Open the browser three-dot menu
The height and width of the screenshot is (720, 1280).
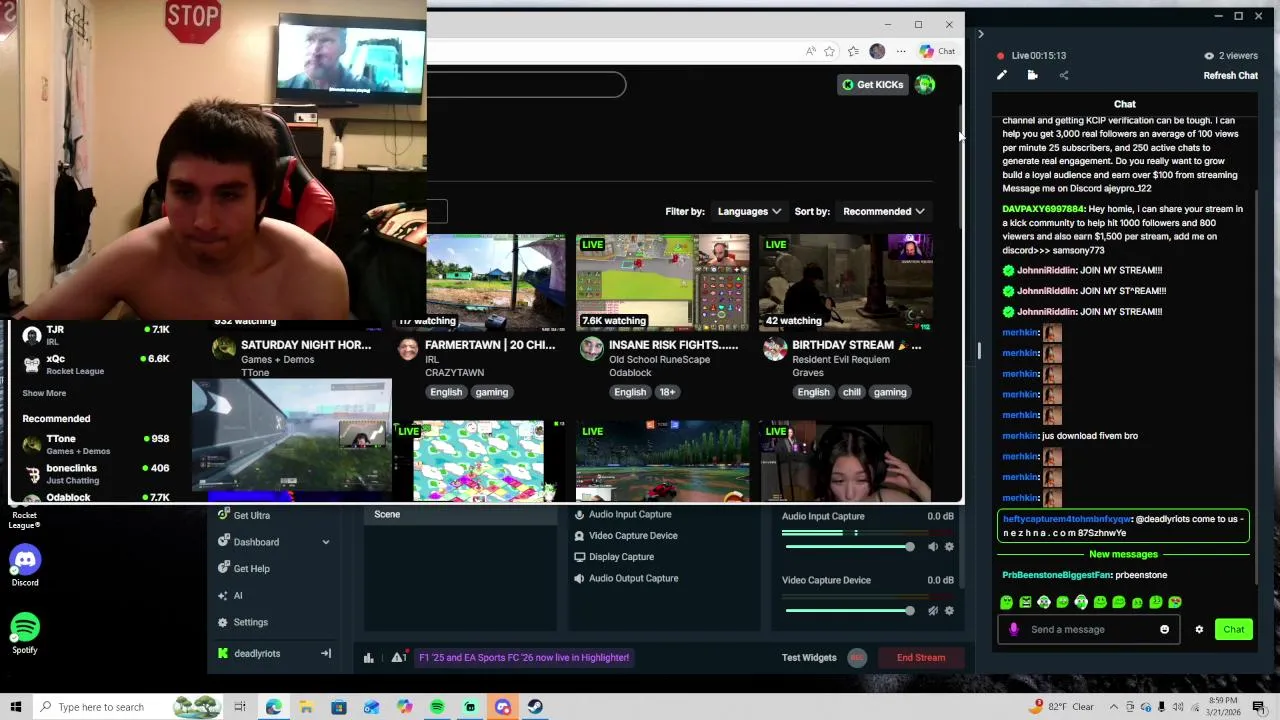coord(901,52)
